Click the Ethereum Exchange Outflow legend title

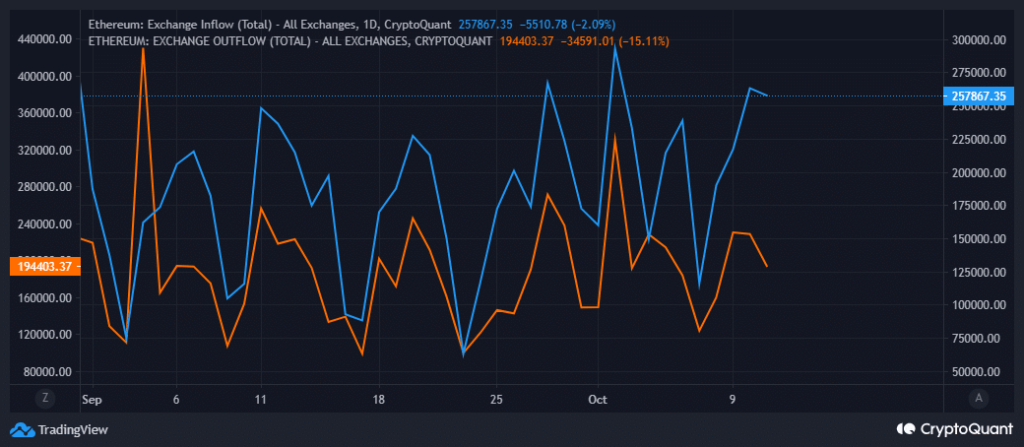[x=290, y=41]
